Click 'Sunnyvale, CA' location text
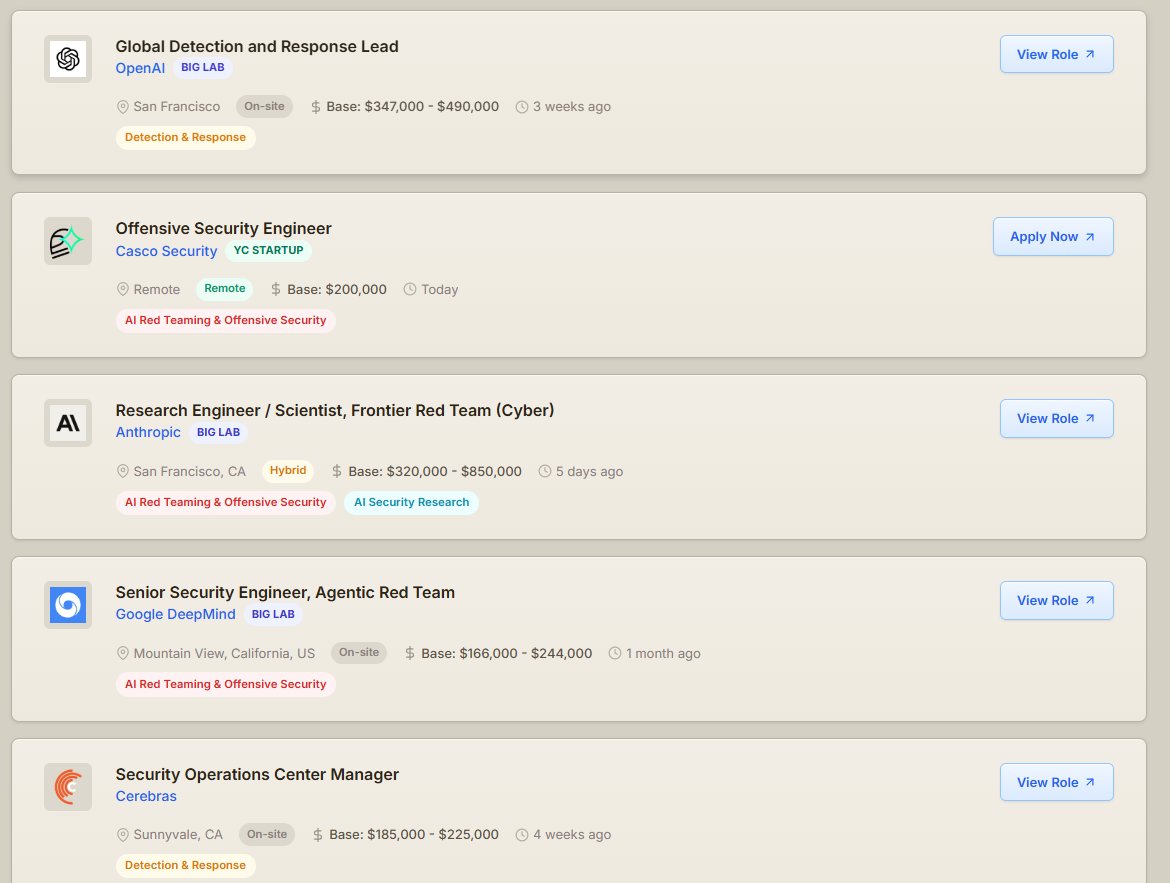1170x883 pixels. point(178,835)
